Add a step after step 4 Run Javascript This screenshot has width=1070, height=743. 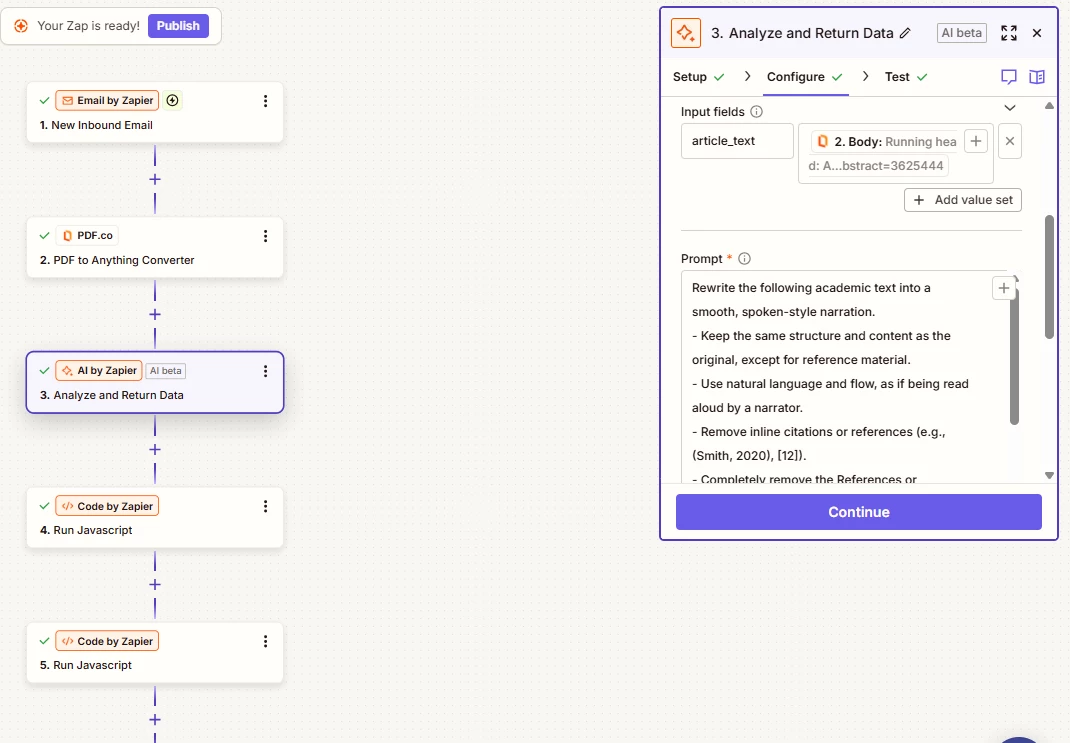tap(155, 585)
